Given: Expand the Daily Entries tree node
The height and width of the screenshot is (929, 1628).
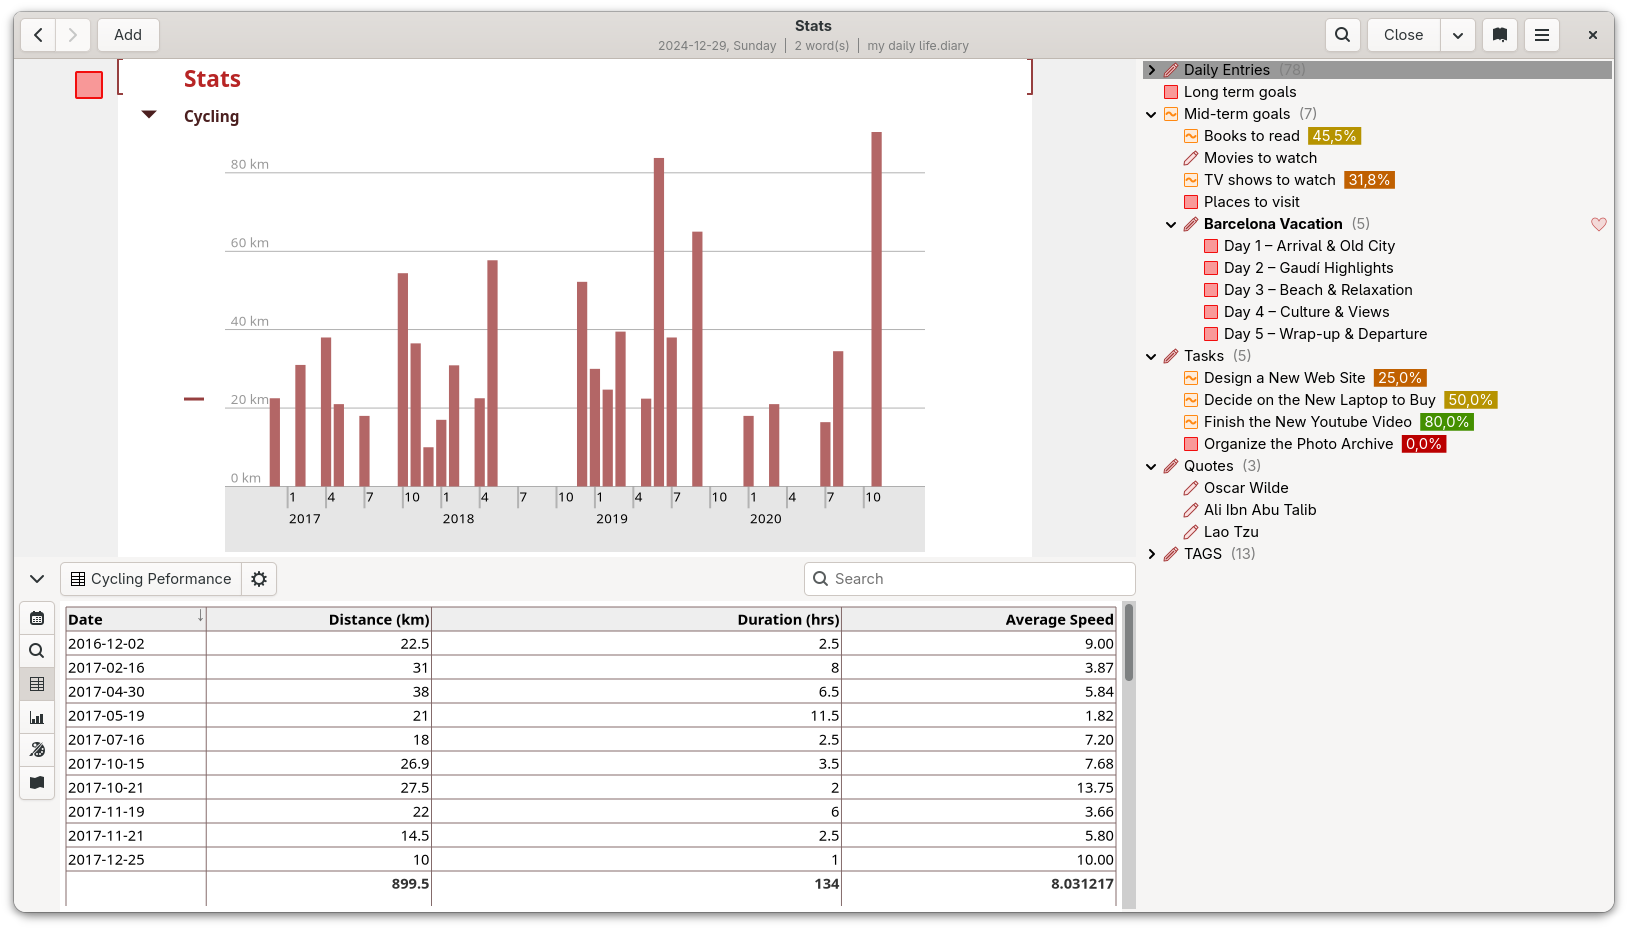Looking at the screenshot, I should click(x=1152, y=70).
